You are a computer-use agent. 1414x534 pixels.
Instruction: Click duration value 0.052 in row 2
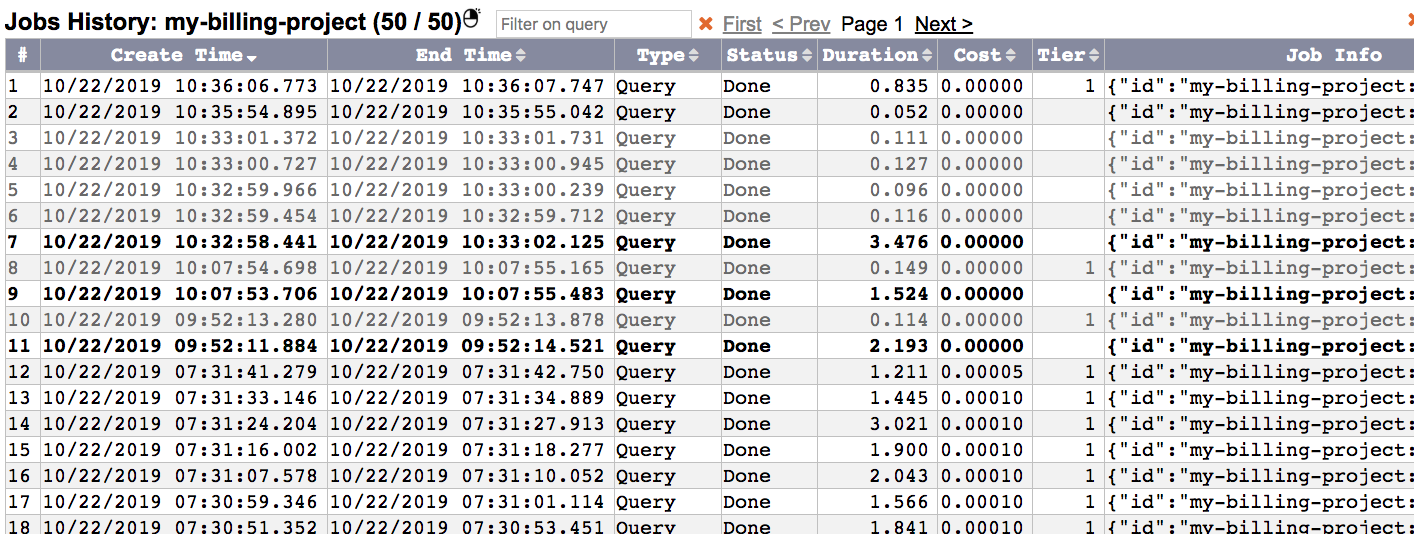pos(899,112)
